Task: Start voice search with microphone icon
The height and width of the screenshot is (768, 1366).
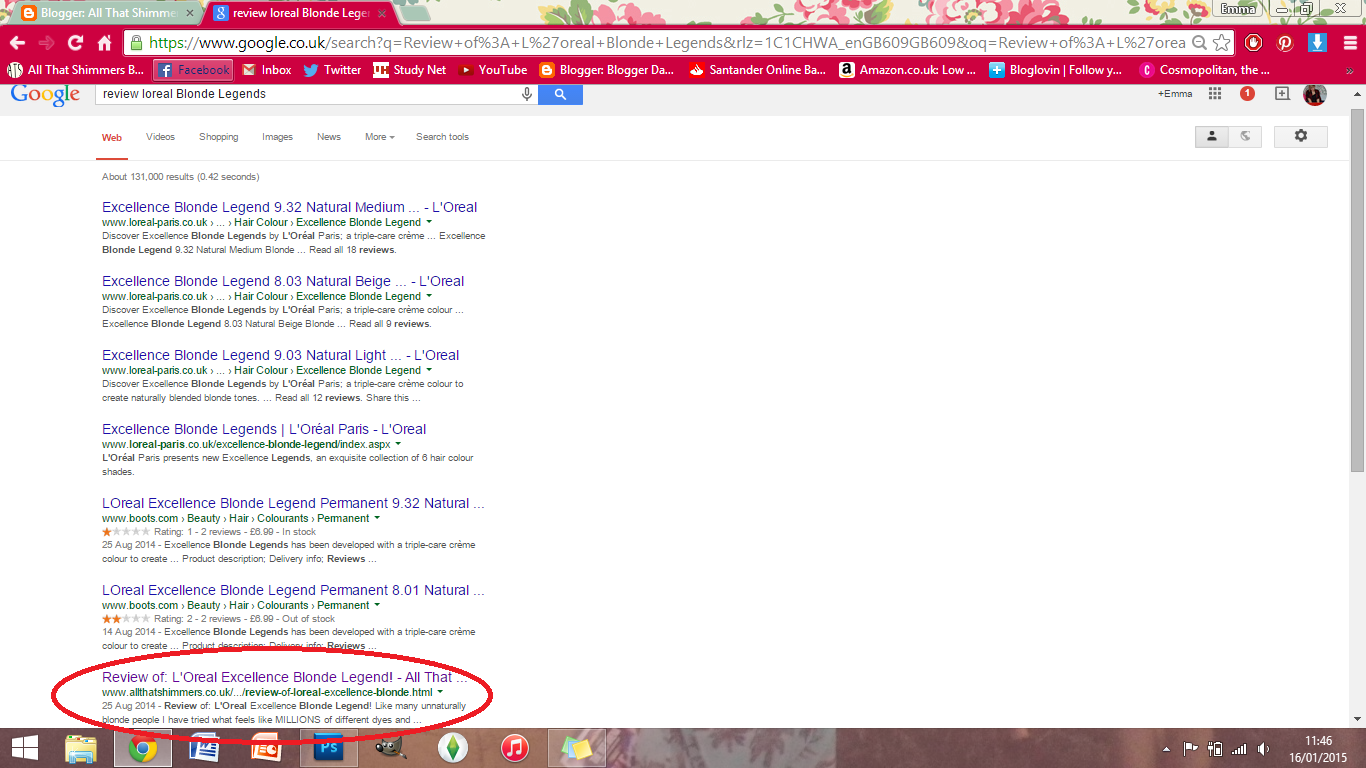Action: click(x=527, y=94)
